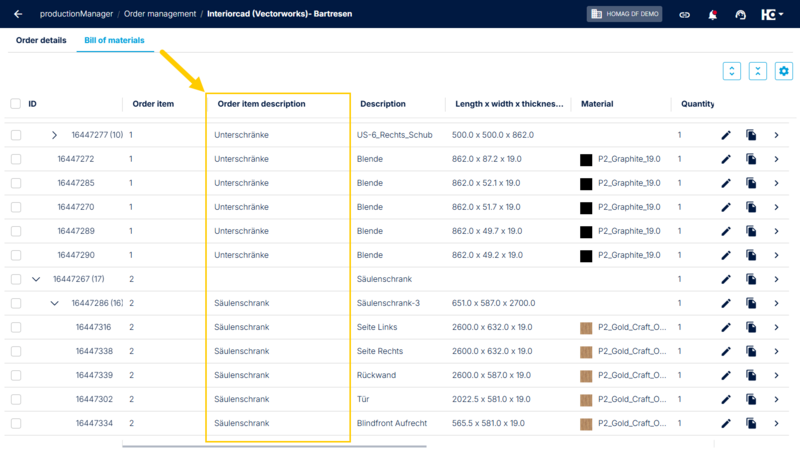Toggle the select-all checkbox in header
800x450 pixels.
click(16, 104)
